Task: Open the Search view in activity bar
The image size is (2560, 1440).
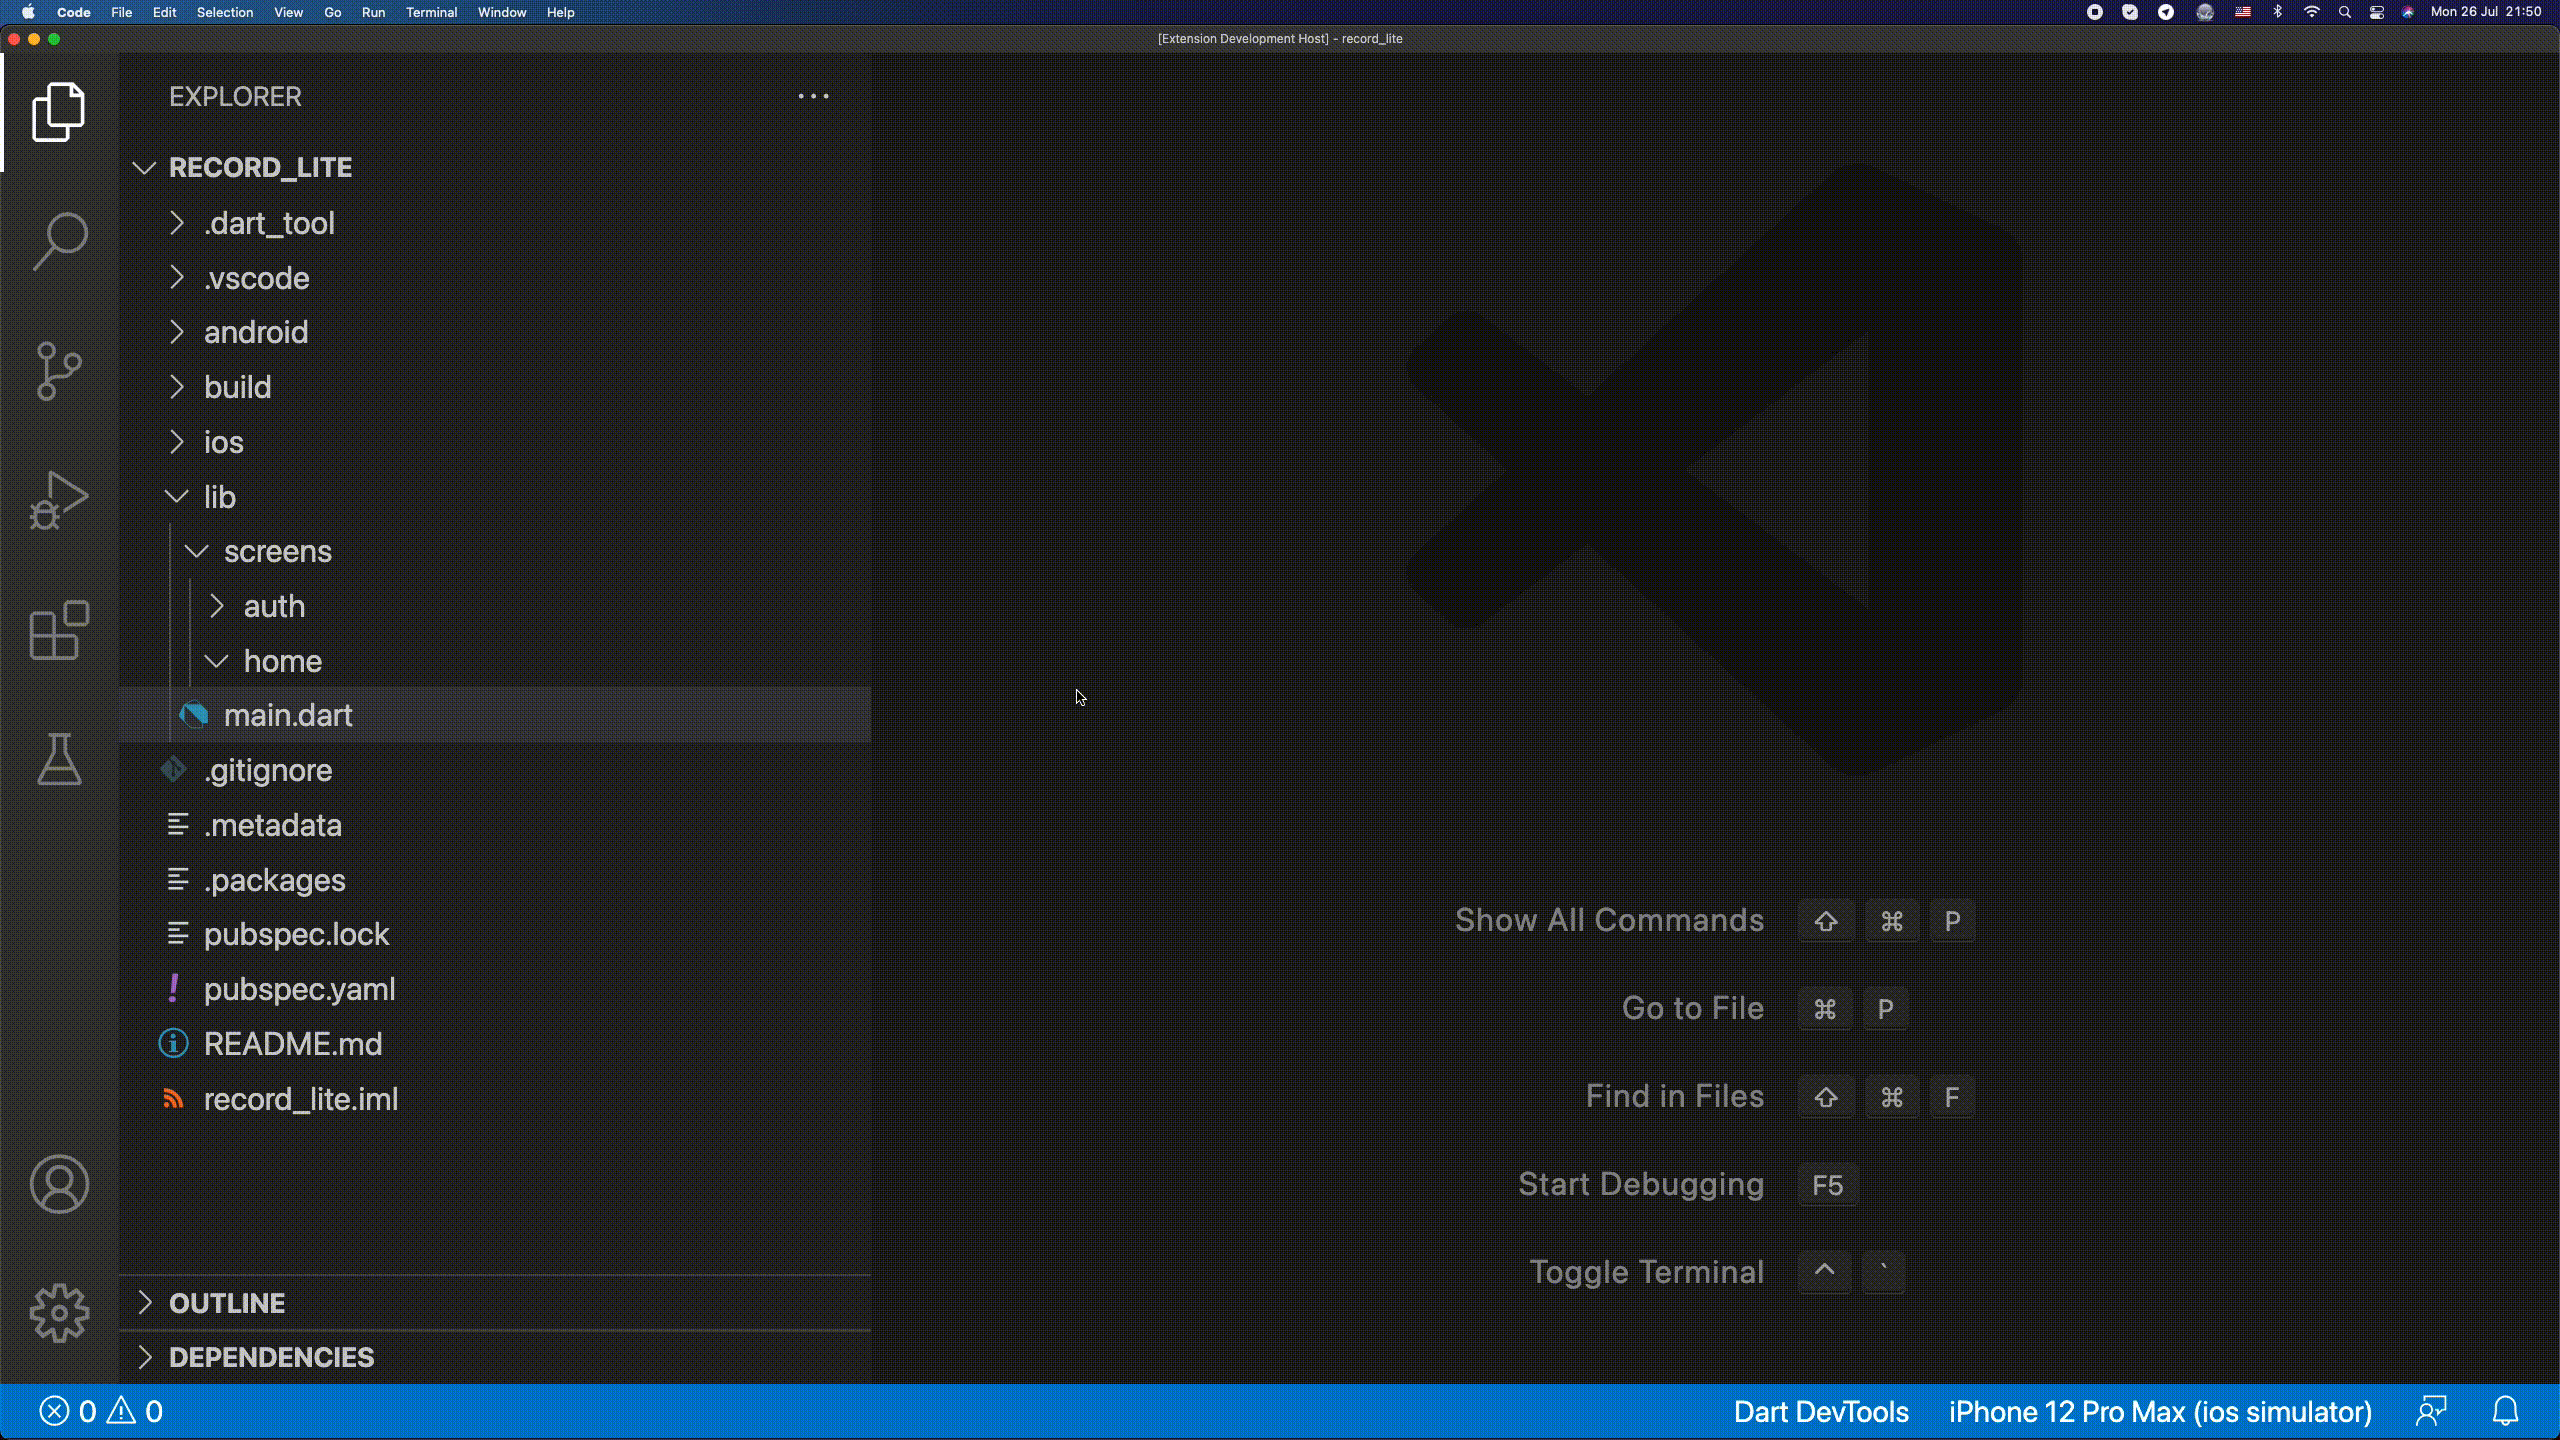Action: [59, 241]
